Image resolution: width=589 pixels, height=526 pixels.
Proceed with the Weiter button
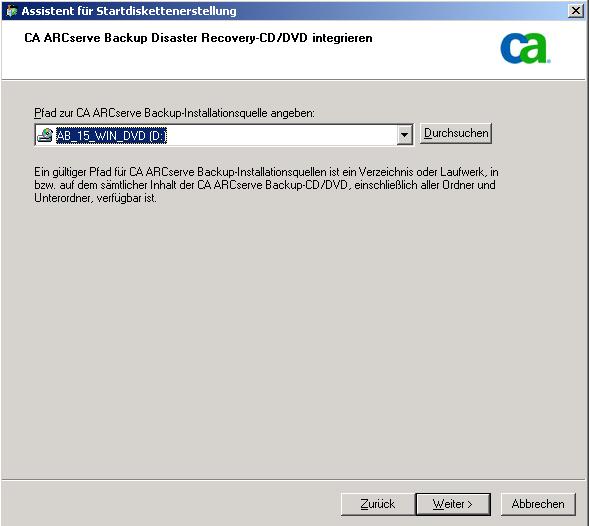click(x=453, y=504)
